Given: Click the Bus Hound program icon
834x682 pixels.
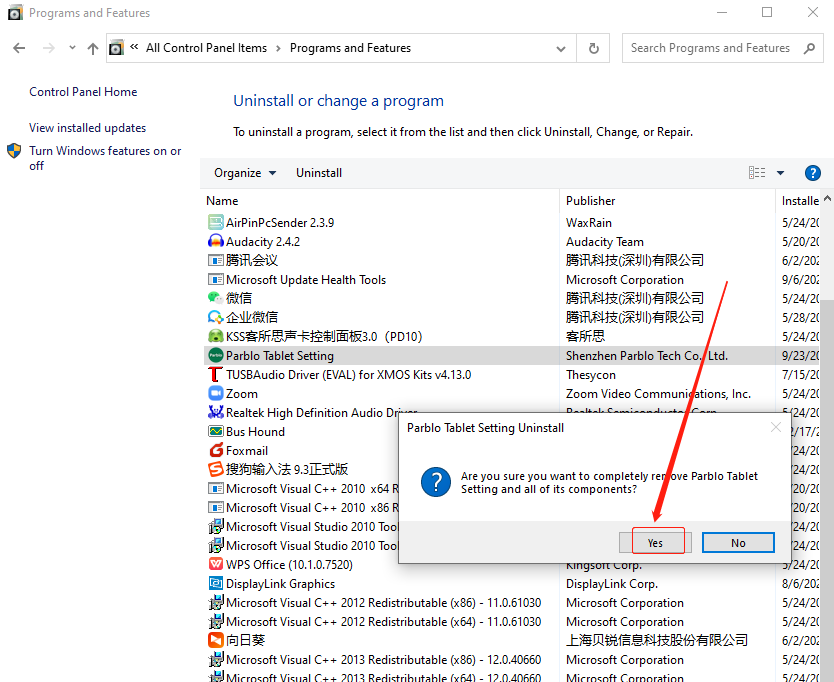Looking at the screenshot, I should coord(215,431).
